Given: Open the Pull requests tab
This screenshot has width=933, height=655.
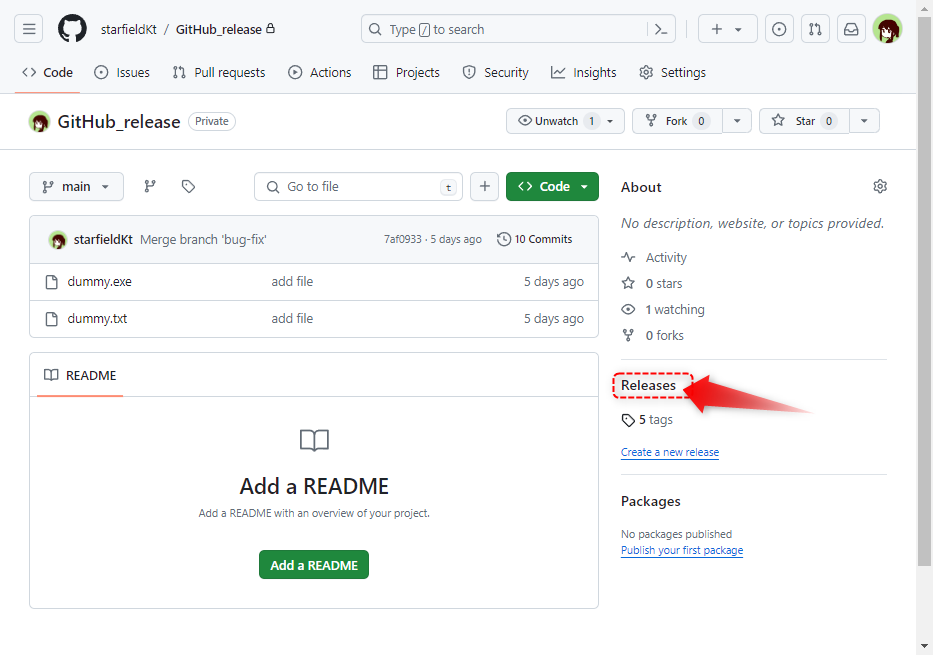Looking at the screenshot, I should point(218,73).
